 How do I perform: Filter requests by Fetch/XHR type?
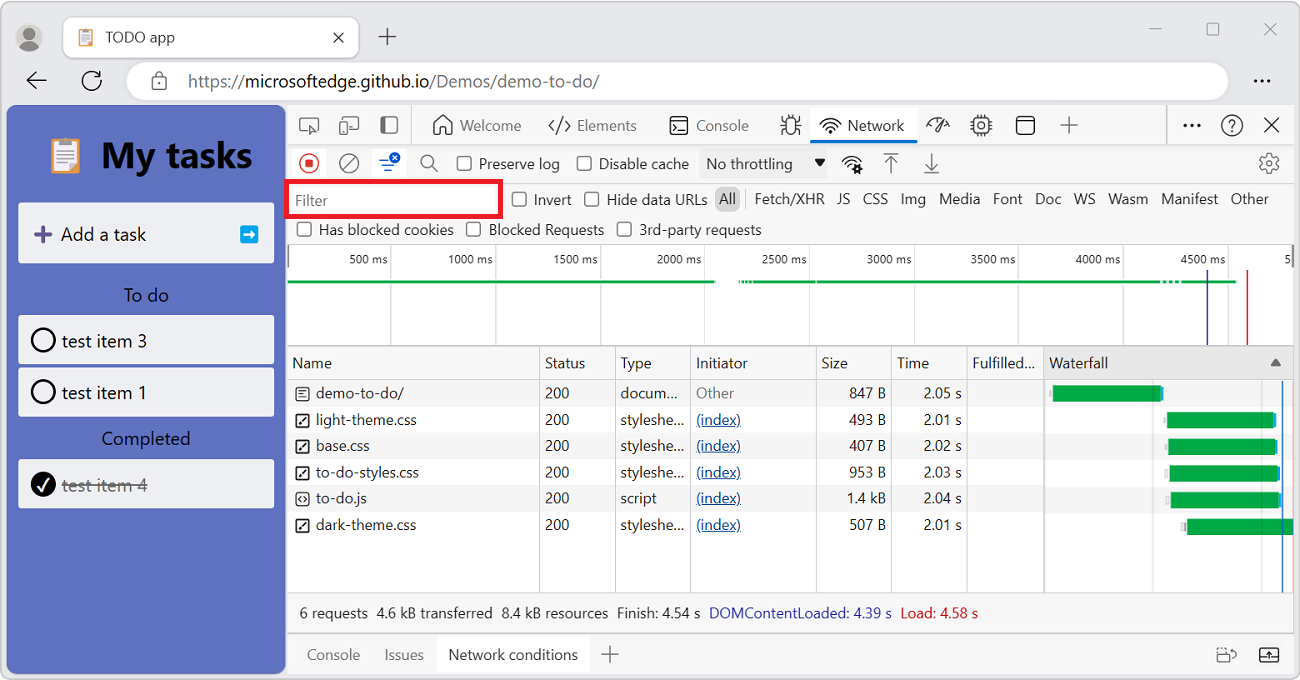coord(789,199)
